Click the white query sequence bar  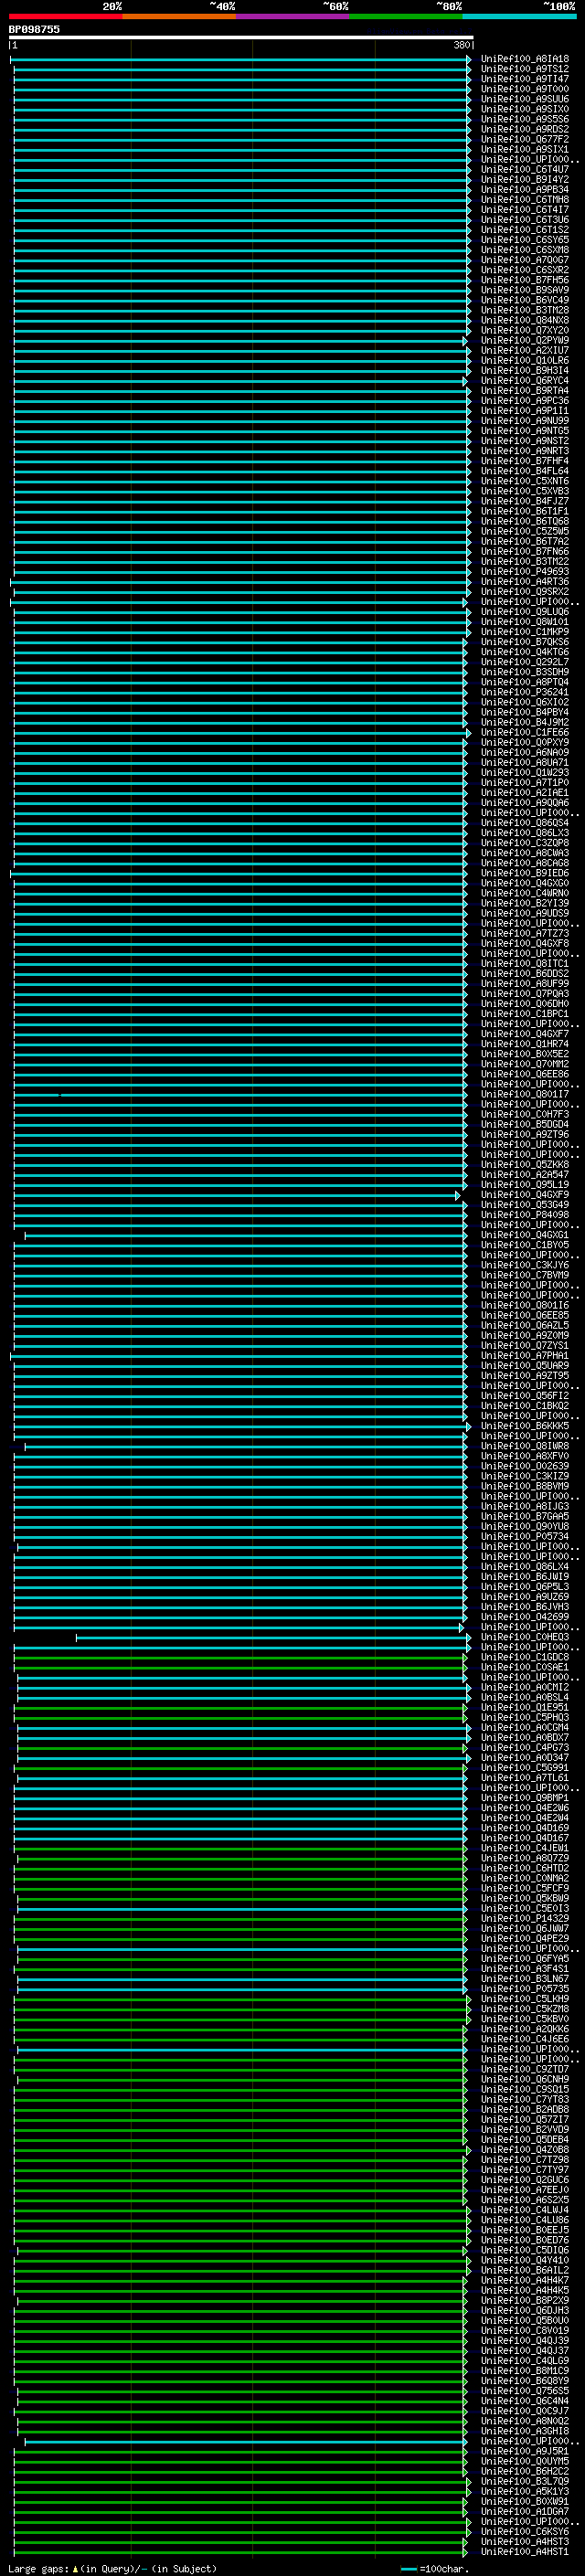click(241, 37)
